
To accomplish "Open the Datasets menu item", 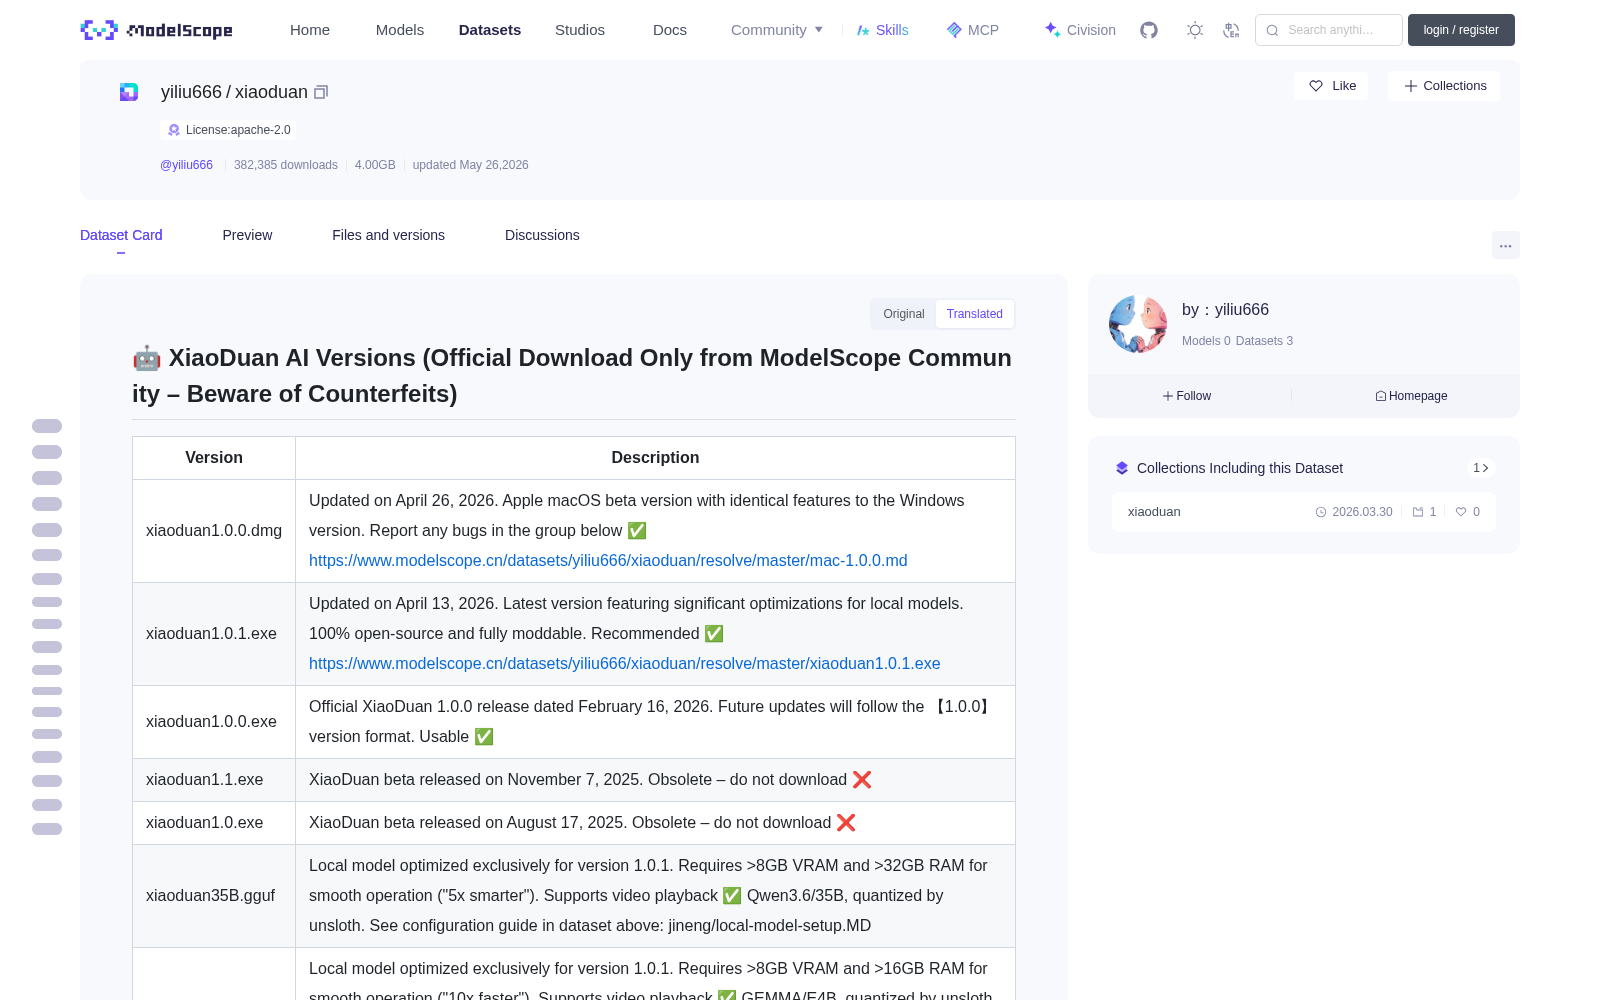I will point(490,30).
